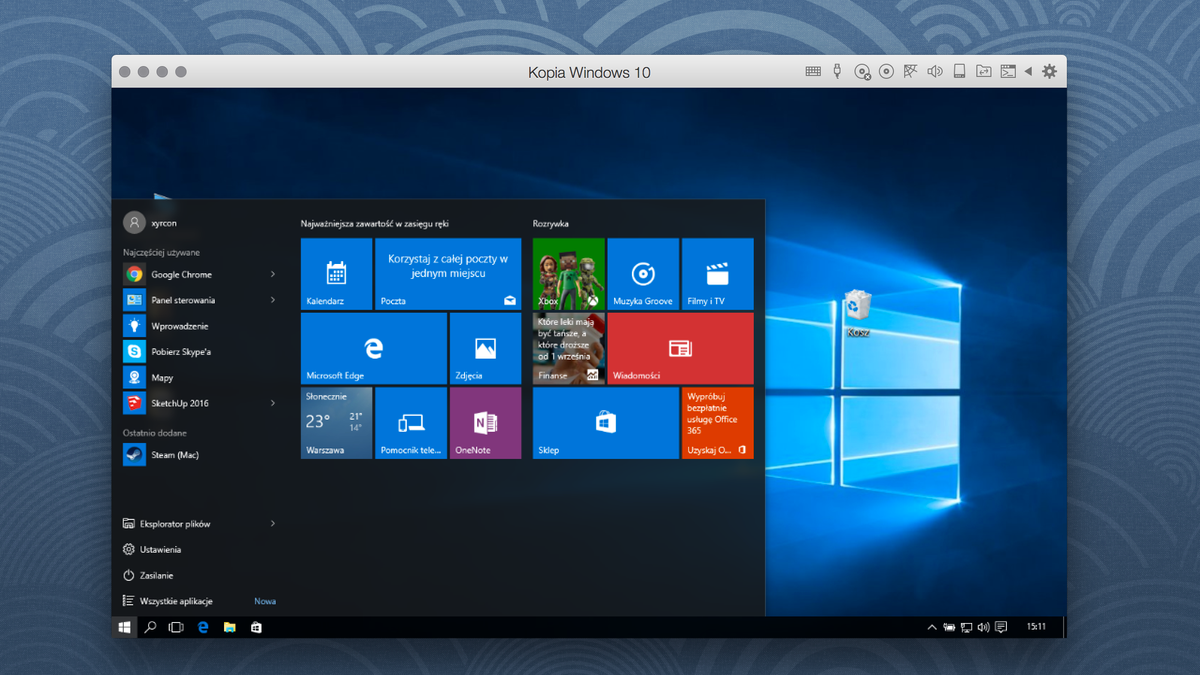Expand SketchUp 2016 jump list arrow
Image resolution: width=1200 pixels, height=675 pixels.
[x=272, y=403]
